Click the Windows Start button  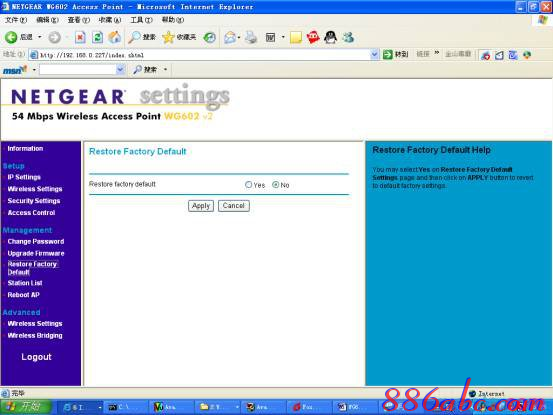25,407
